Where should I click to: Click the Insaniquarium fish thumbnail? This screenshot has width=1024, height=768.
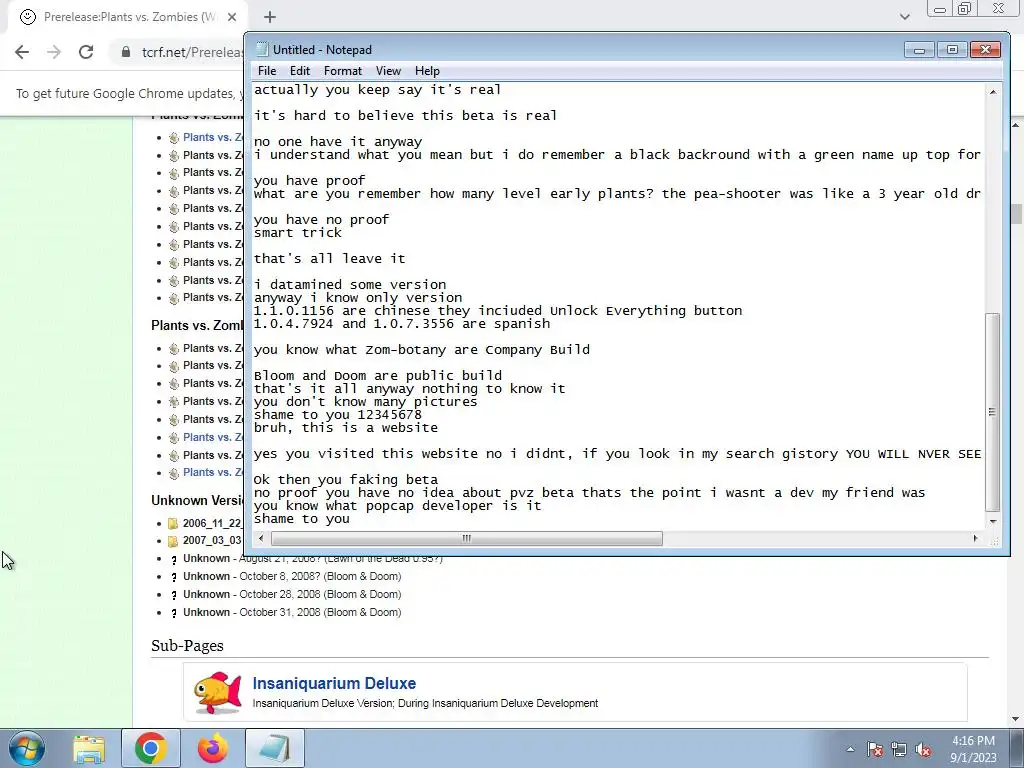point(217,692)
